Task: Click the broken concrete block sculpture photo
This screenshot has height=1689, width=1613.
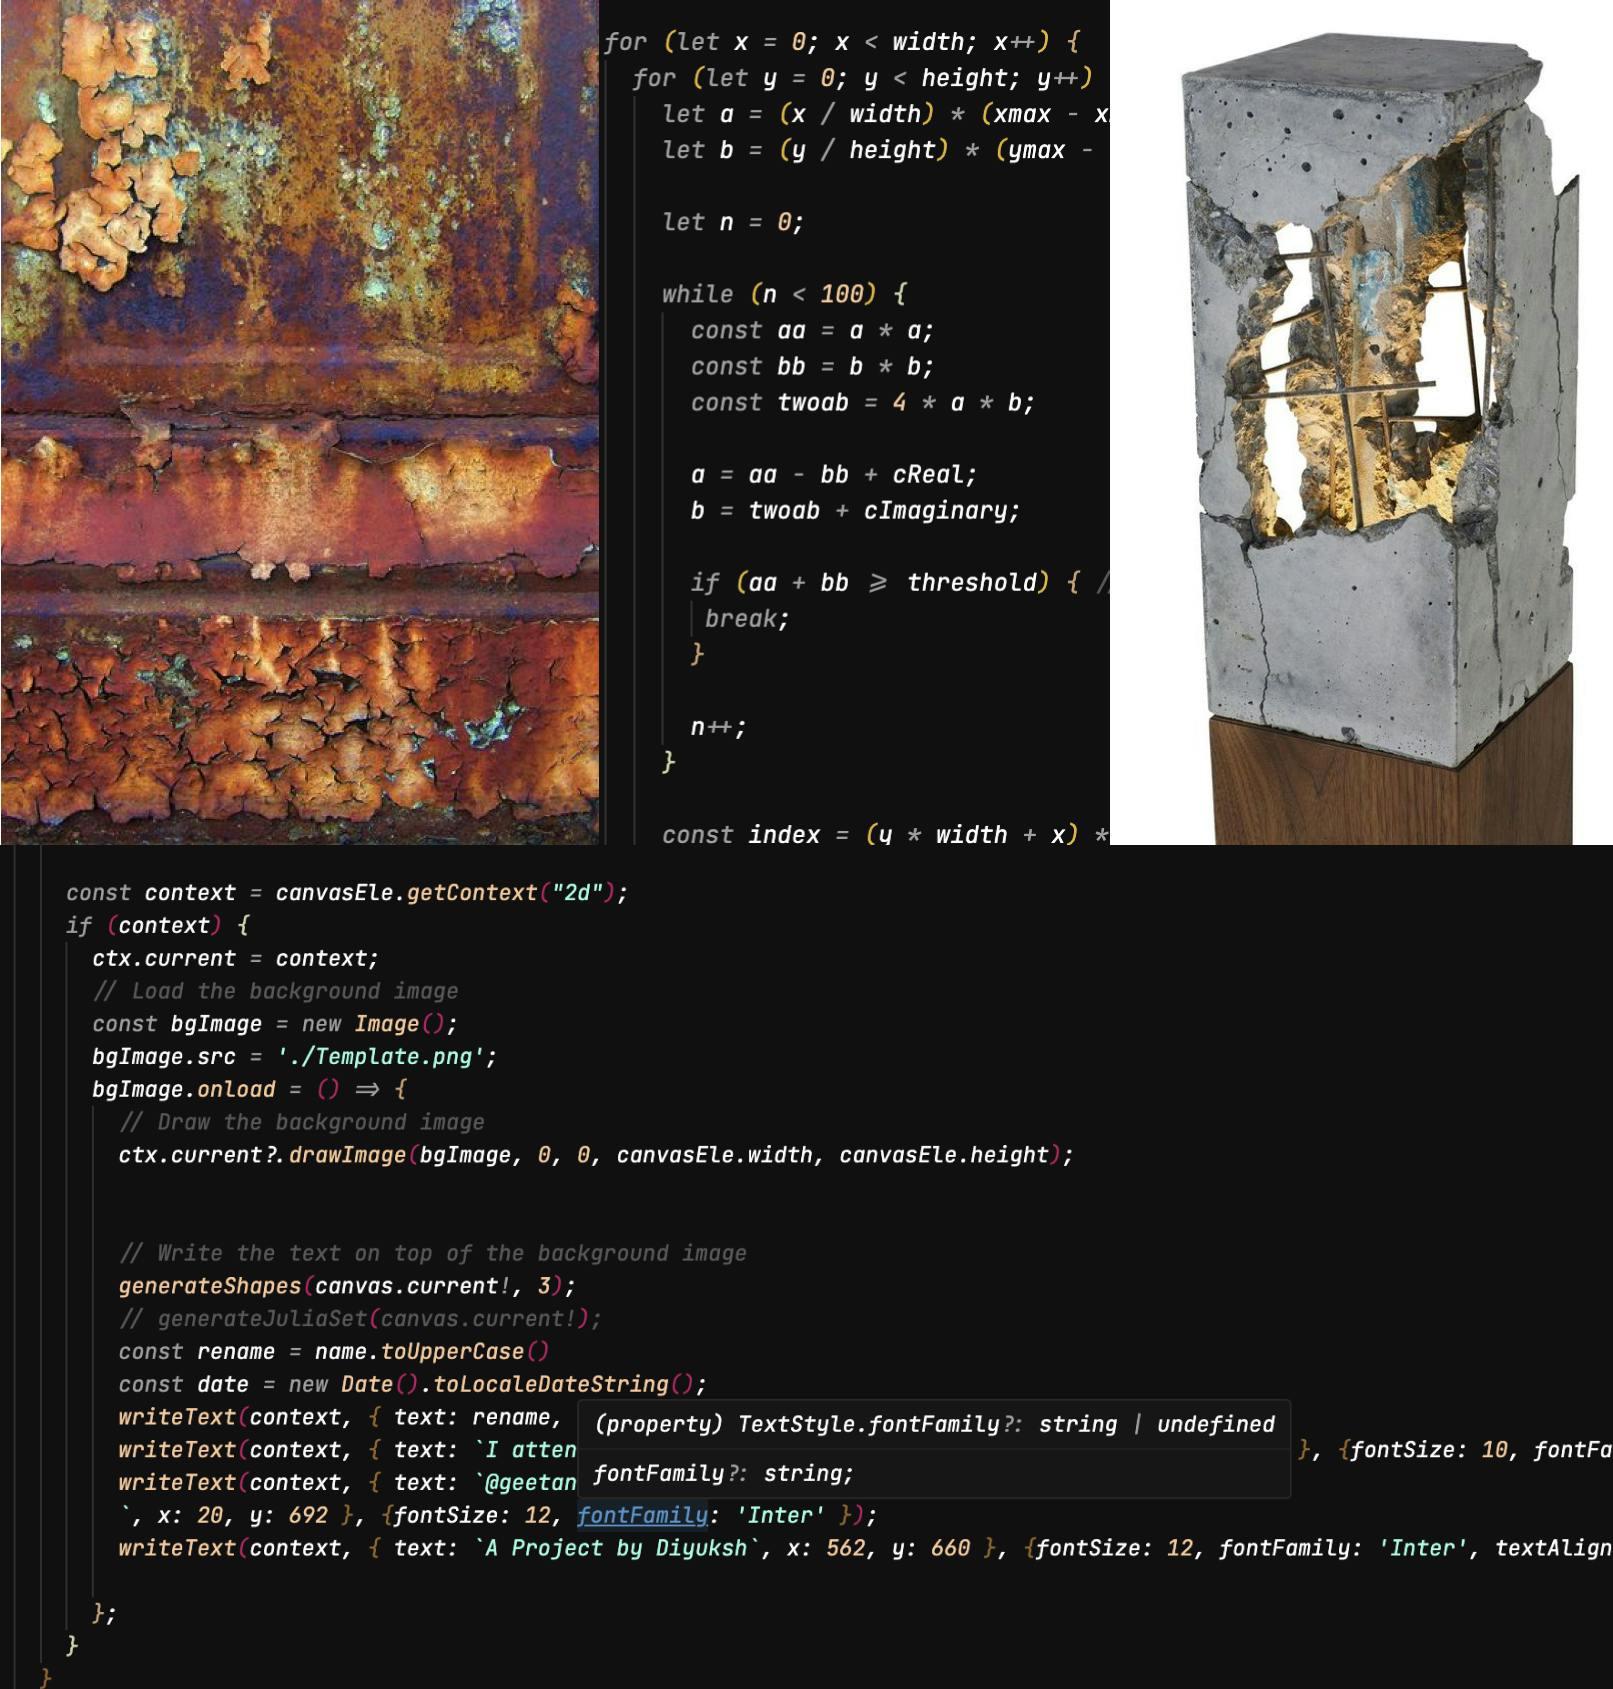Action: pos(1361,422)
